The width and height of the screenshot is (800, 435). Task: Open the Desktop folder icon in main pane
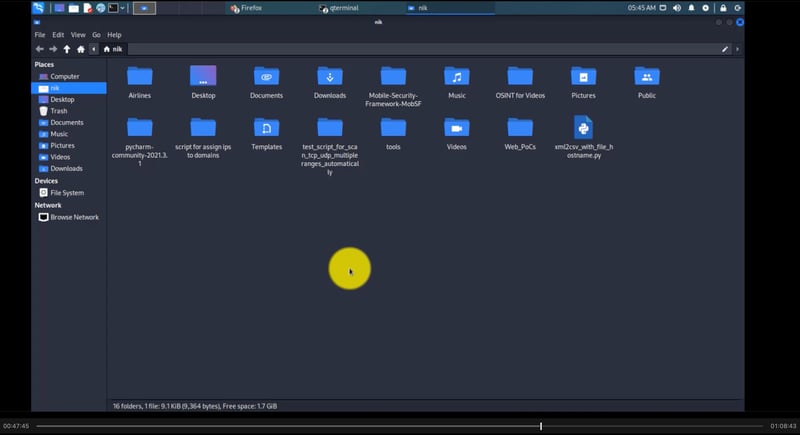(203, 82)
